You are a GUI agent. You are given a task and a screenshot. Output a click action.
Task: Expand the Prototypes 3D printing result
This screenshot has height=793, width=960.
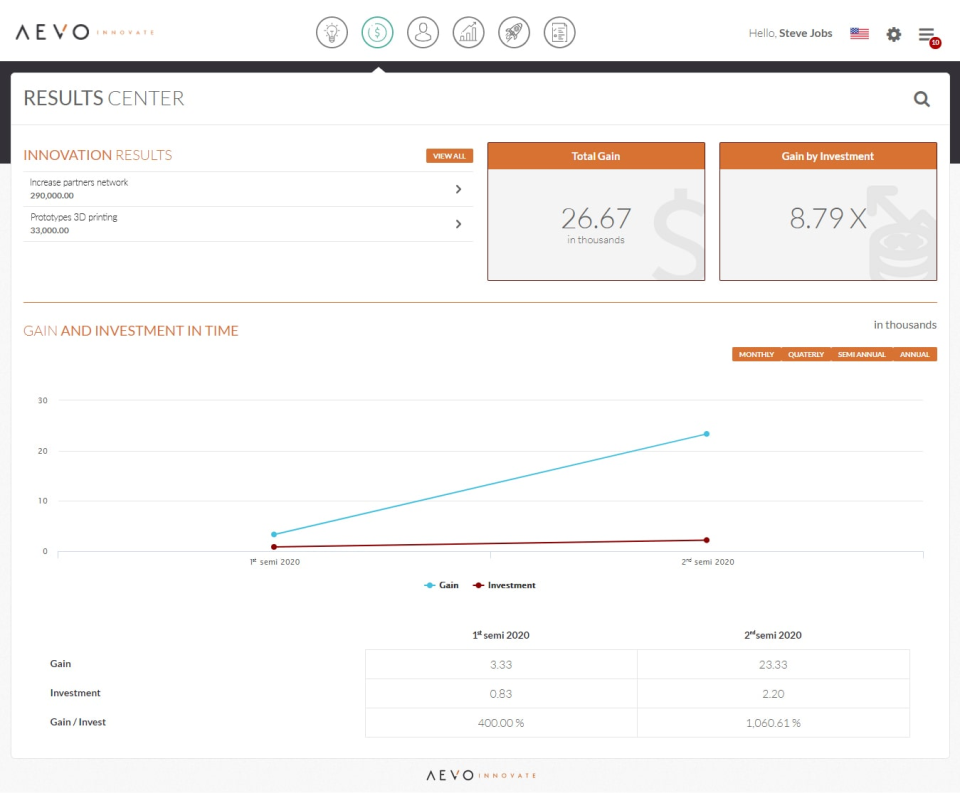[458, 224]
